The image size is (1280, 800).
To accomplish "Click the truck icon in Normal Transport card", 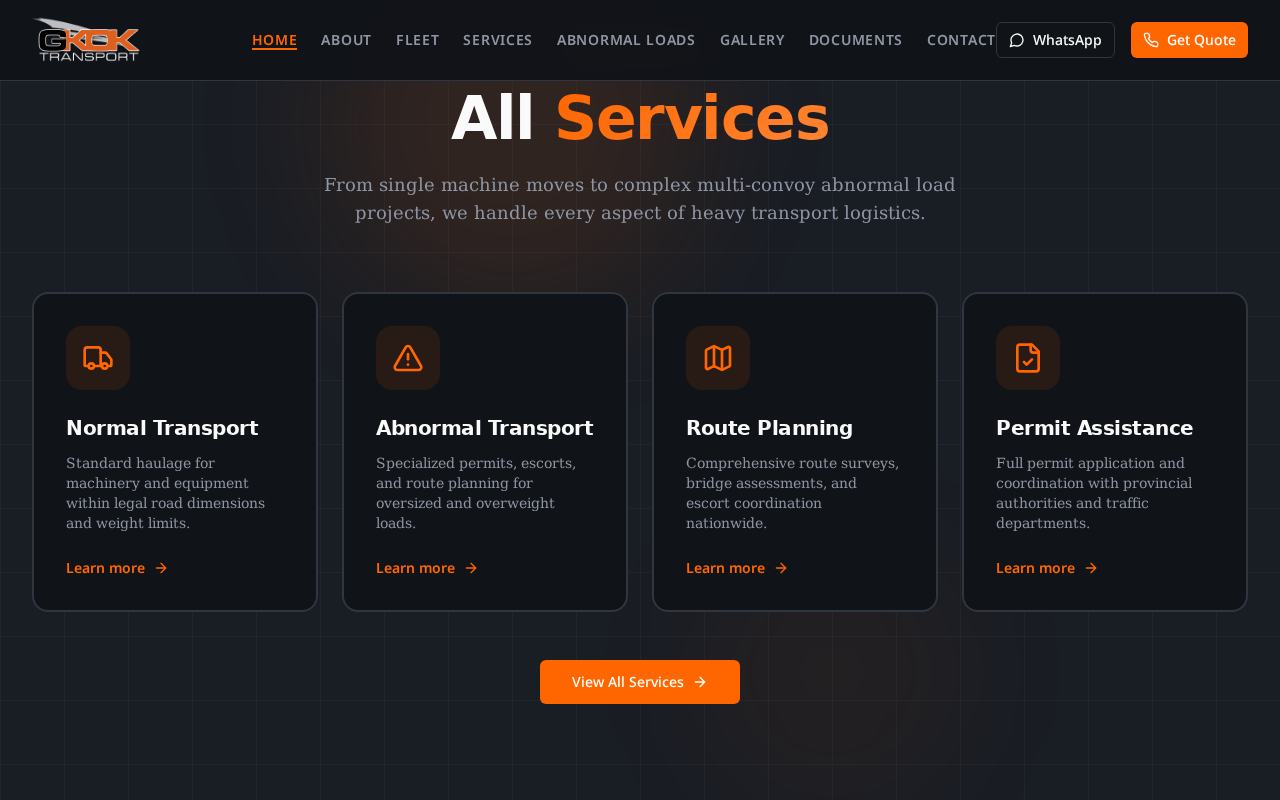I will tap(98, 358).
